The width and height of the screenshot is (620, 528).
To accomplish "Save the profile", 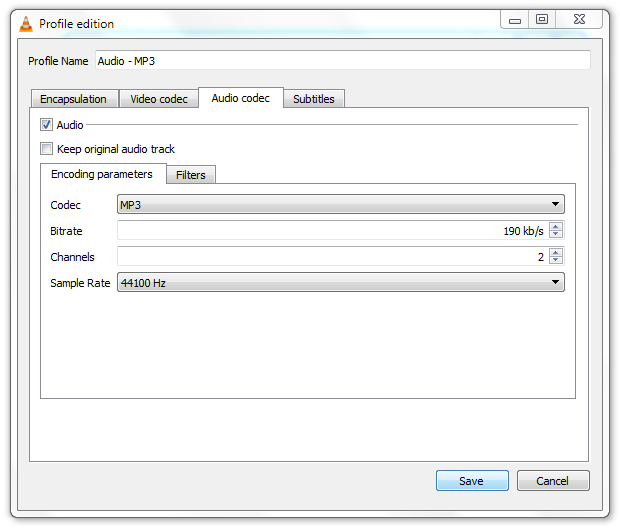I will (x=472, y=481).
